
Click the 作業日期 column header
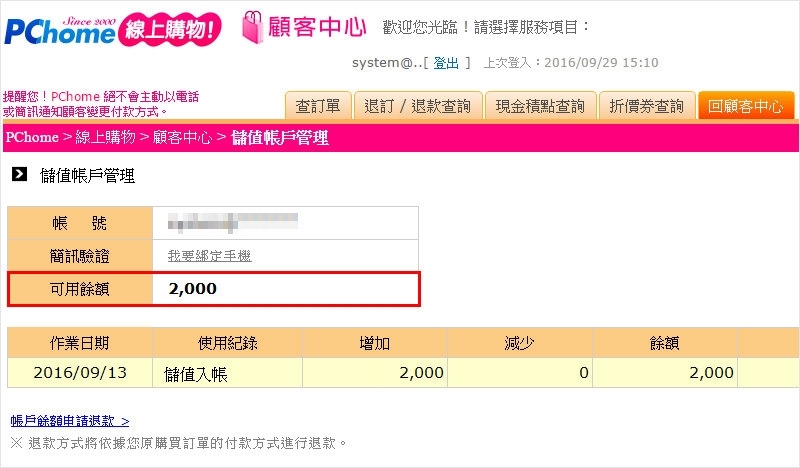point(80,343)
